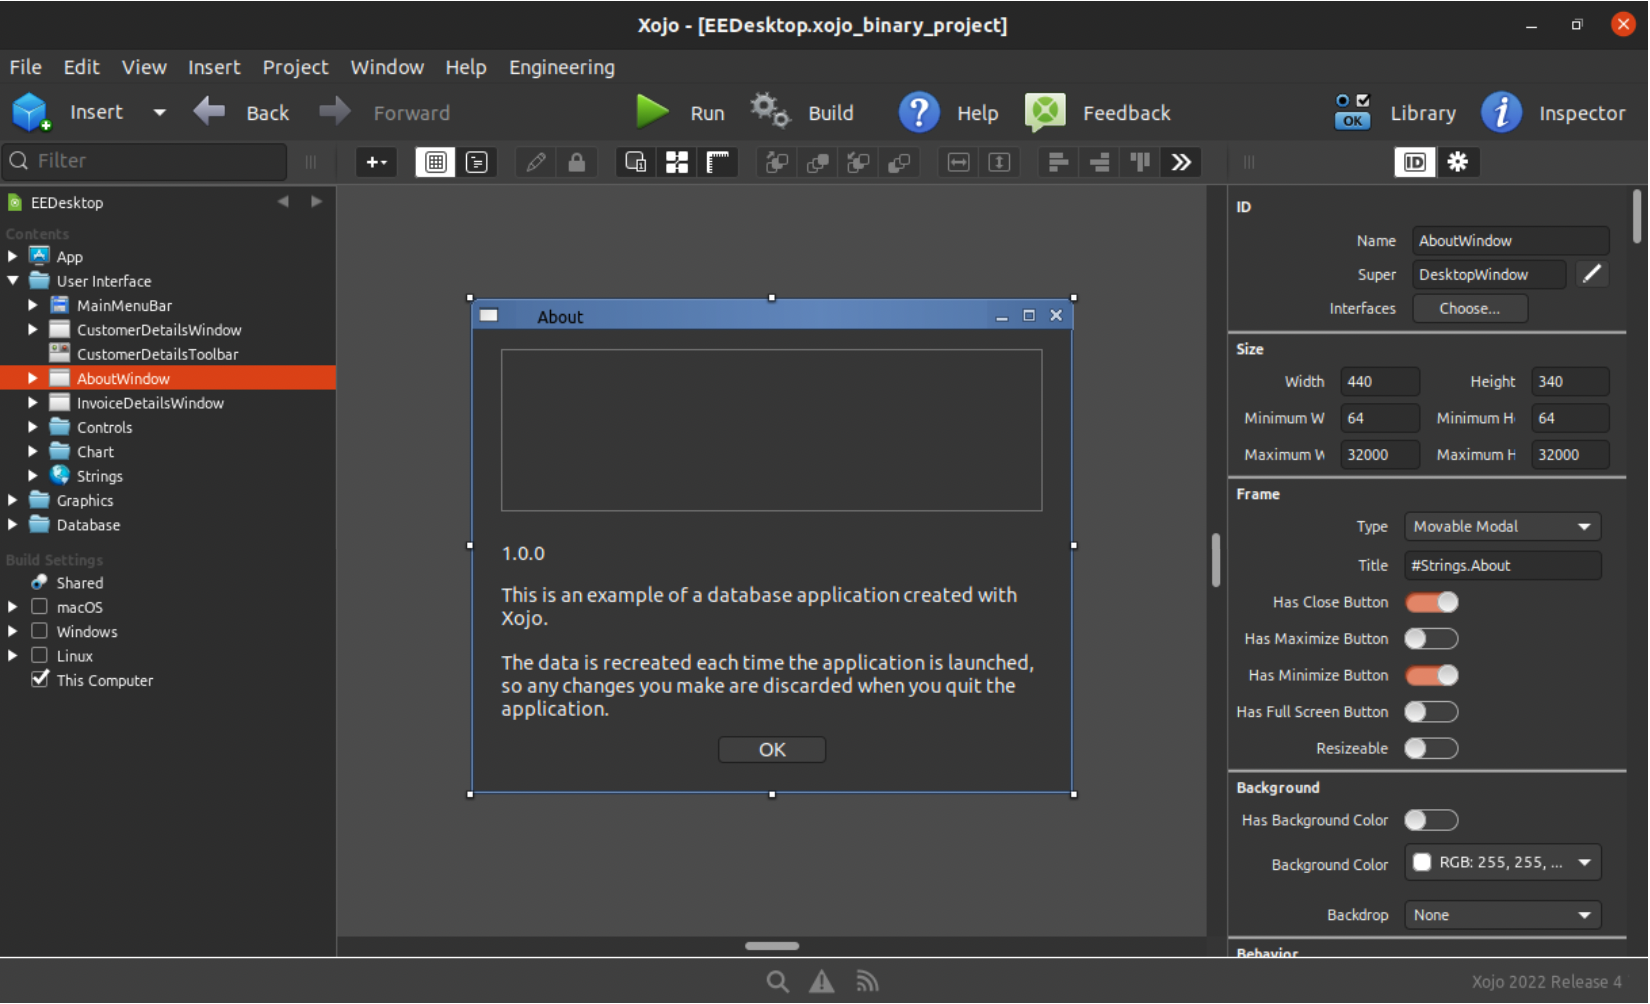Viewport: 1650px width, 1004px height.
Task: Switch to code editor view icon
Action: (x=477, y=162)
